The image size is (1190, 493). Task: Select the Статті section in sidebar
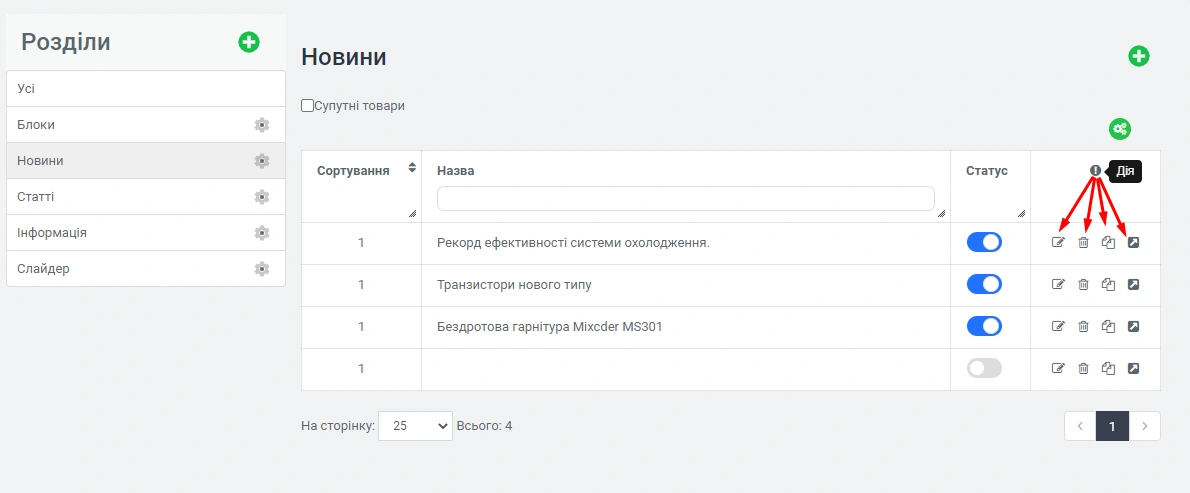[x=36, y=197]
